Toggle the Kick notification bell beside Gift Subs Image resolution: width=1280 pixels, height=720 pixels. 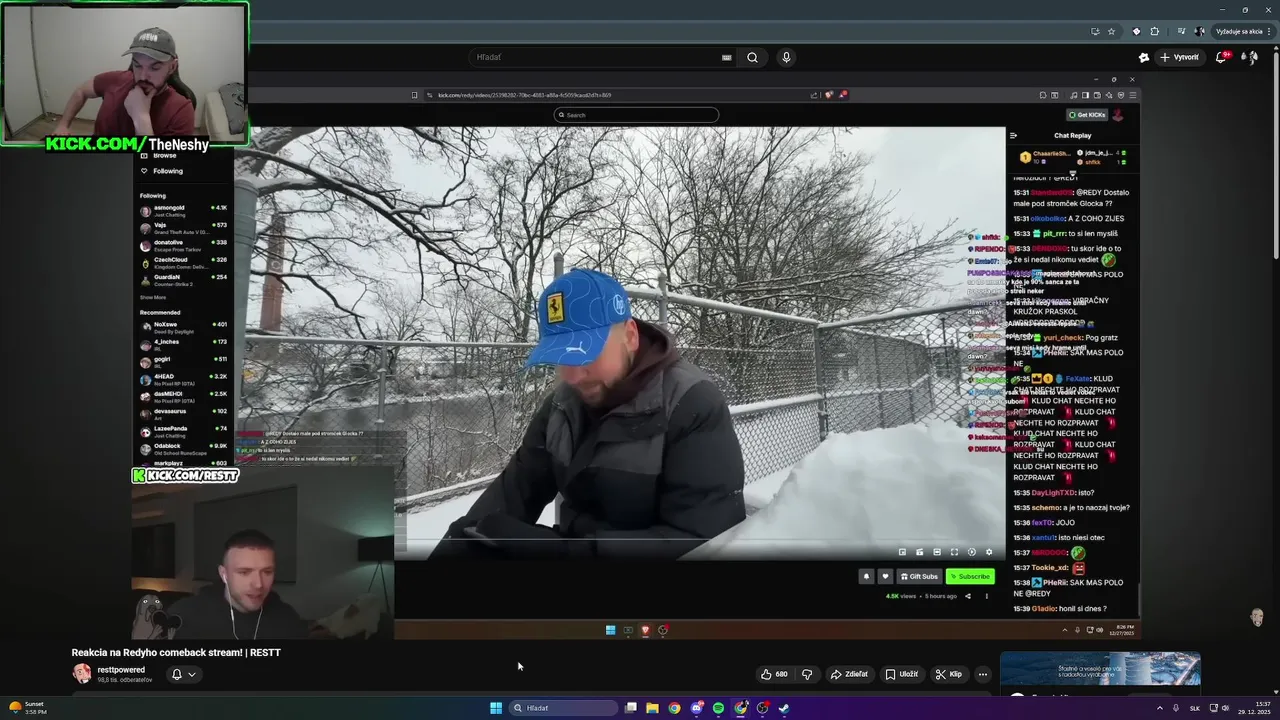coord(866,576)
